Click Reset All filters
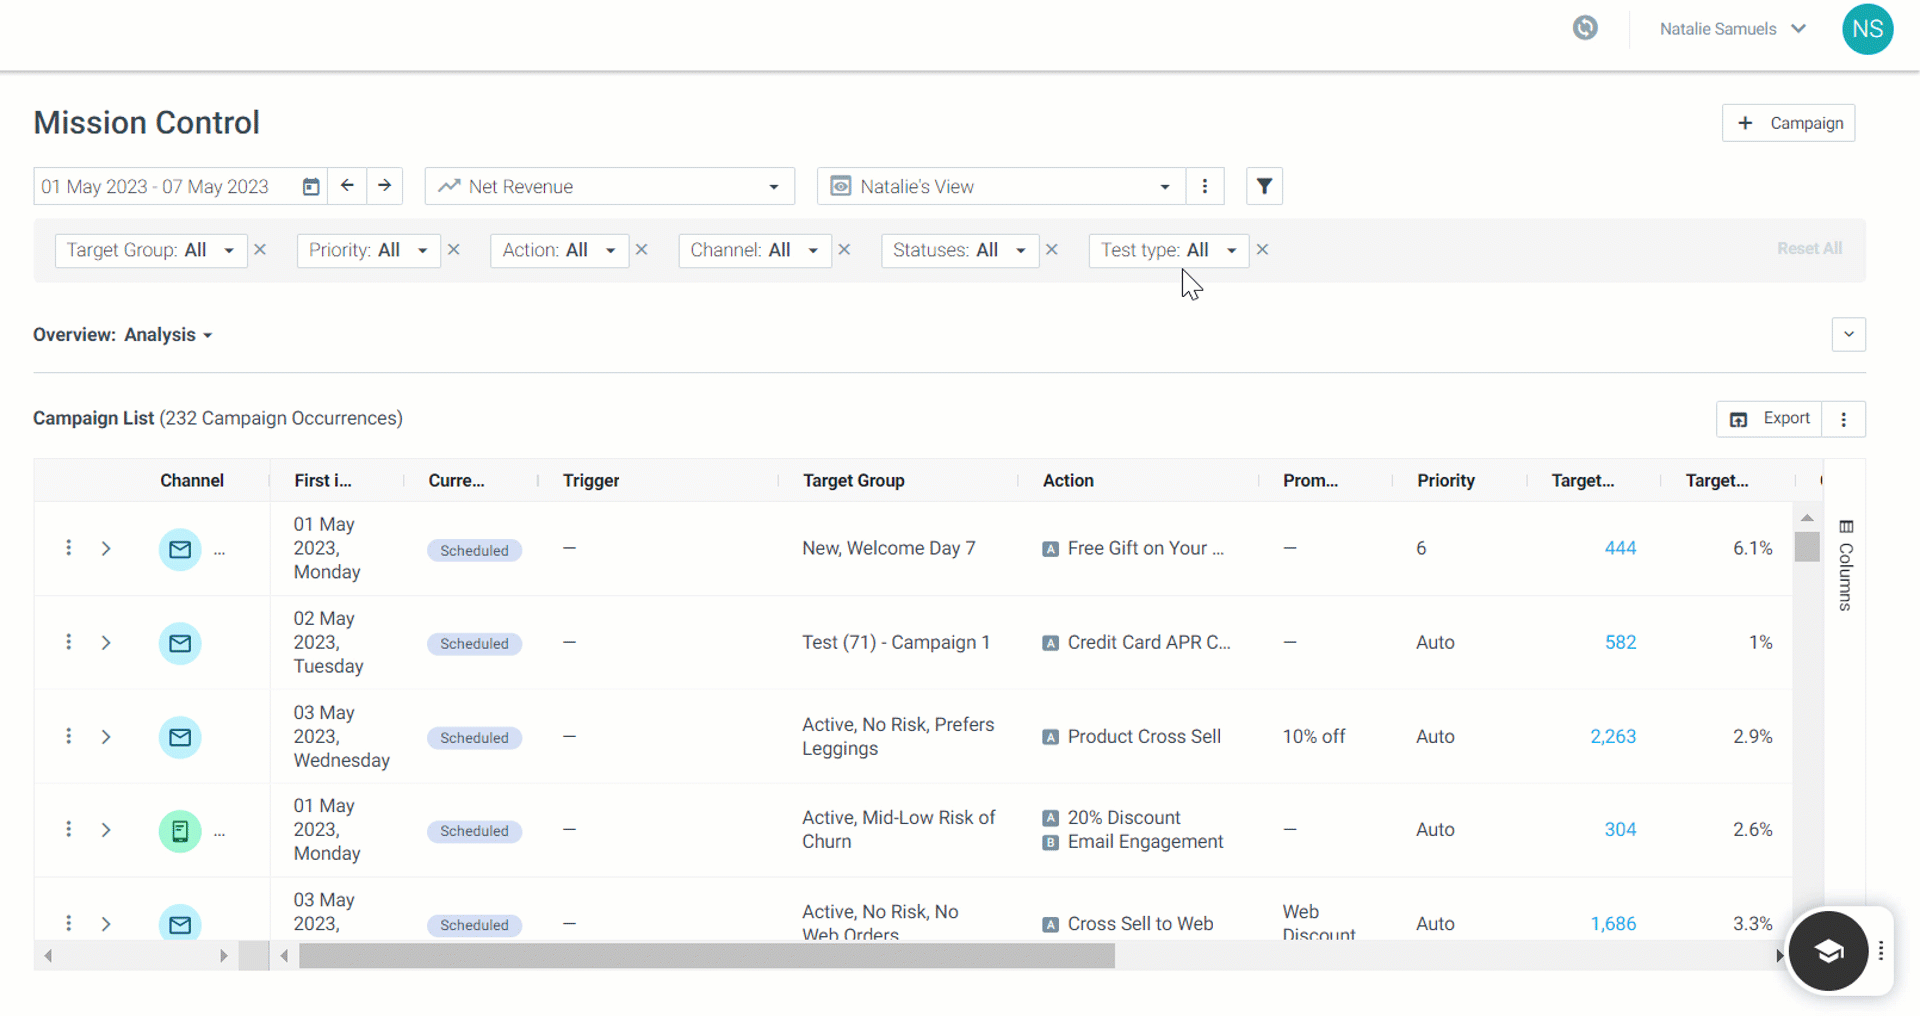The image size is (1920, 1016). [1809, 249]
